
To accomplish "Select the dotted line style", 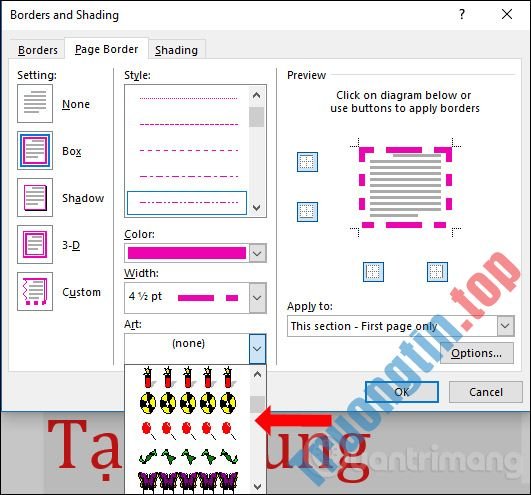I will click(x=189, y=99).
